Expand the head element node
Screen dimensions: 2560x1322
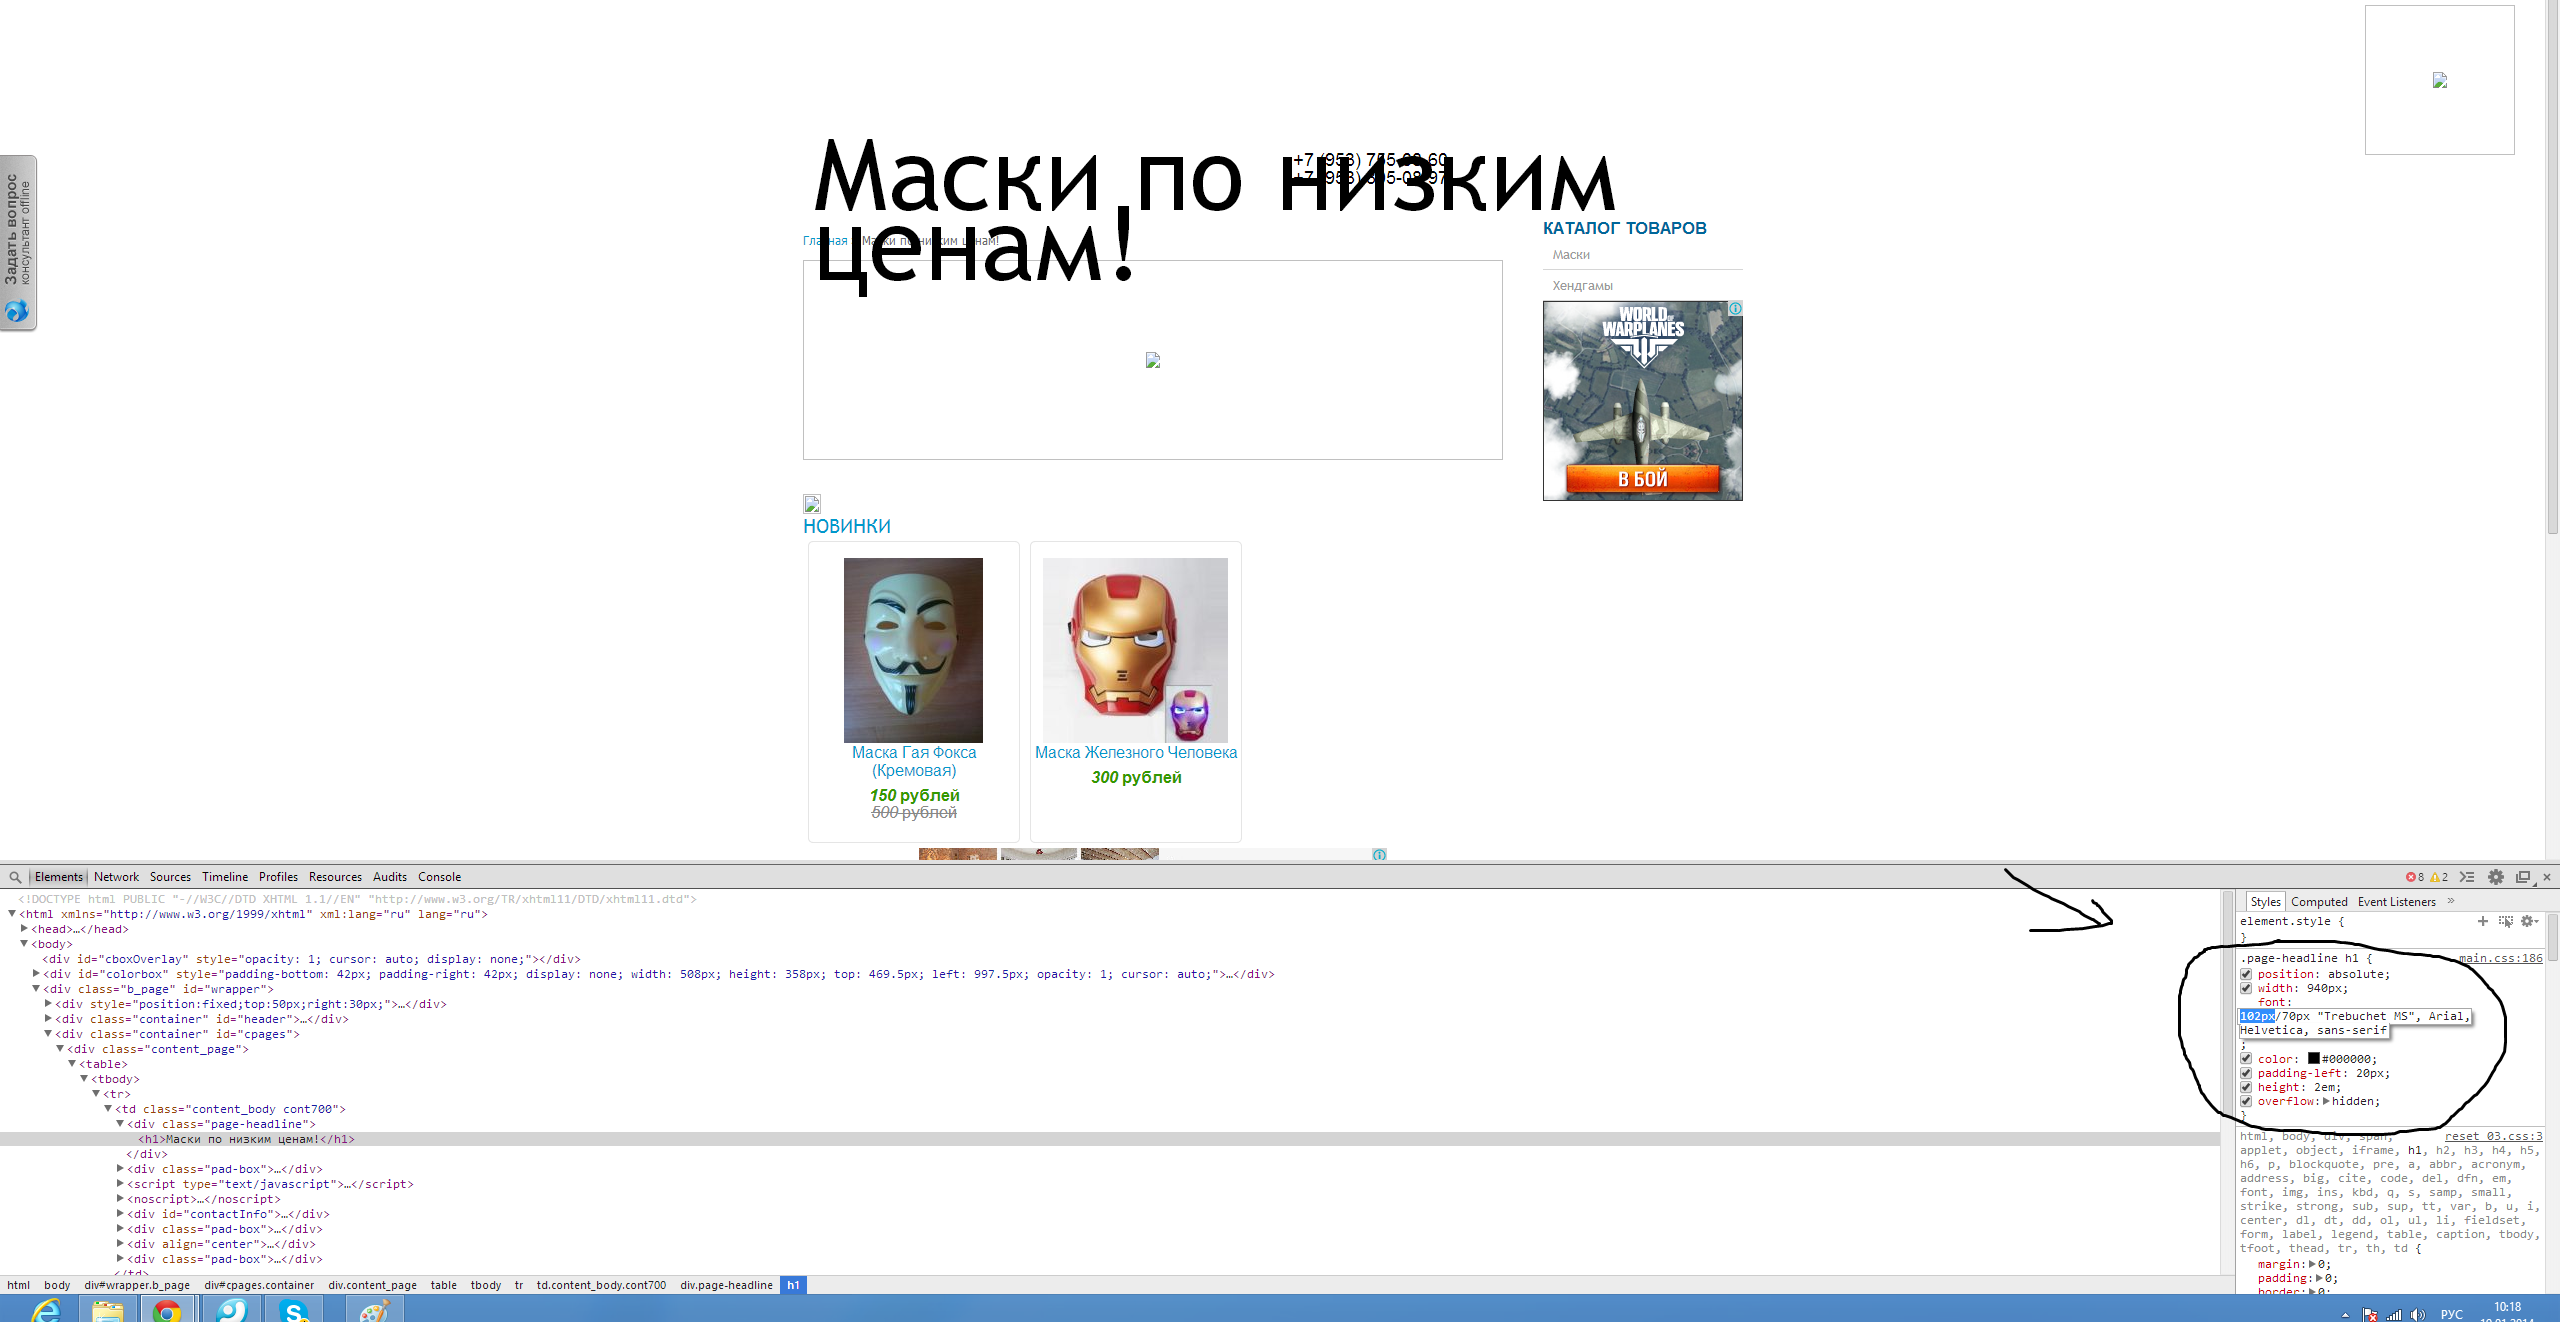click(x=24, y=929)
